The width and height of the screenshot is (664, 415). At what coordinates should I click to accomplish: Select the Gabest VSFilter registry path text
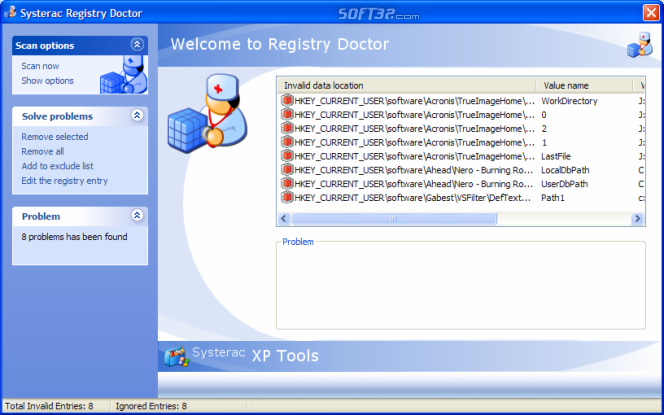tap(413, 198)
